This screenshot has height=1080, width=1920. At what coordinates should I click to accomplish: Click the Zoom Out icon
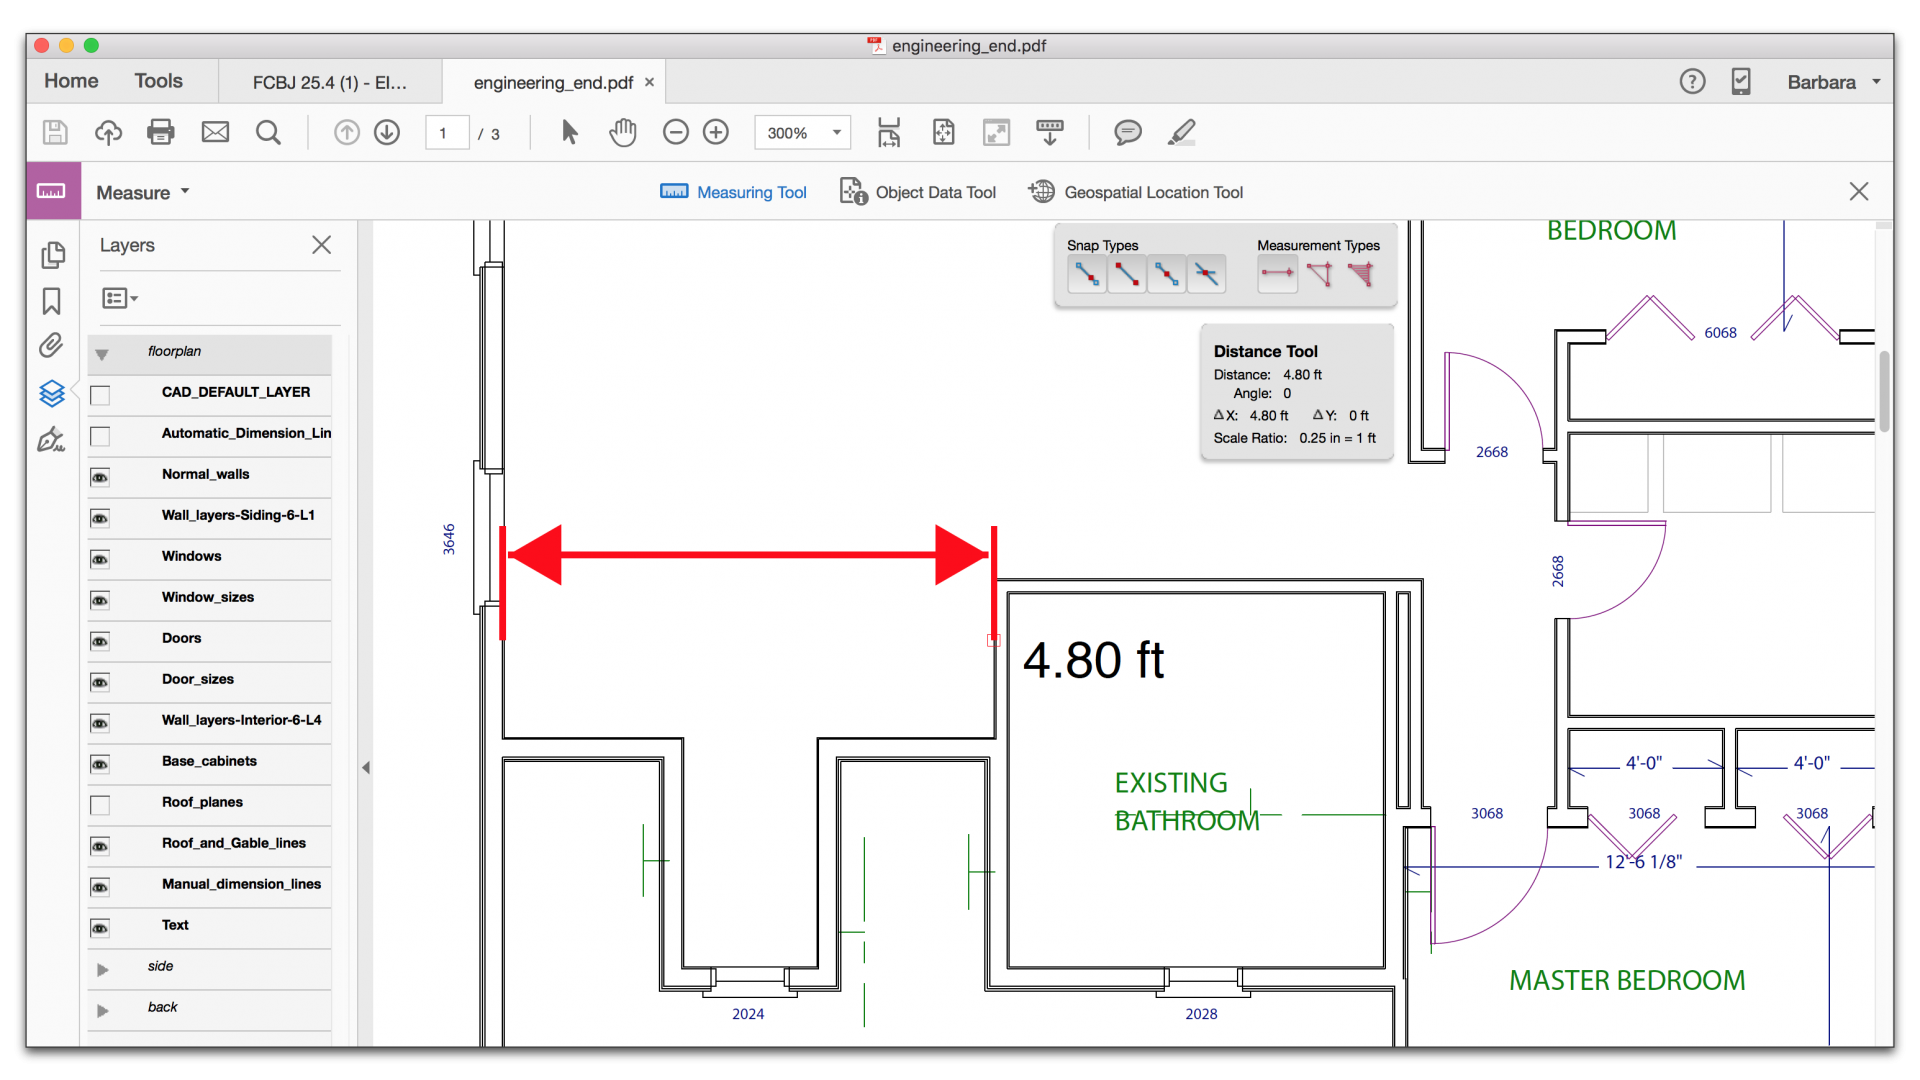[676, 132]
